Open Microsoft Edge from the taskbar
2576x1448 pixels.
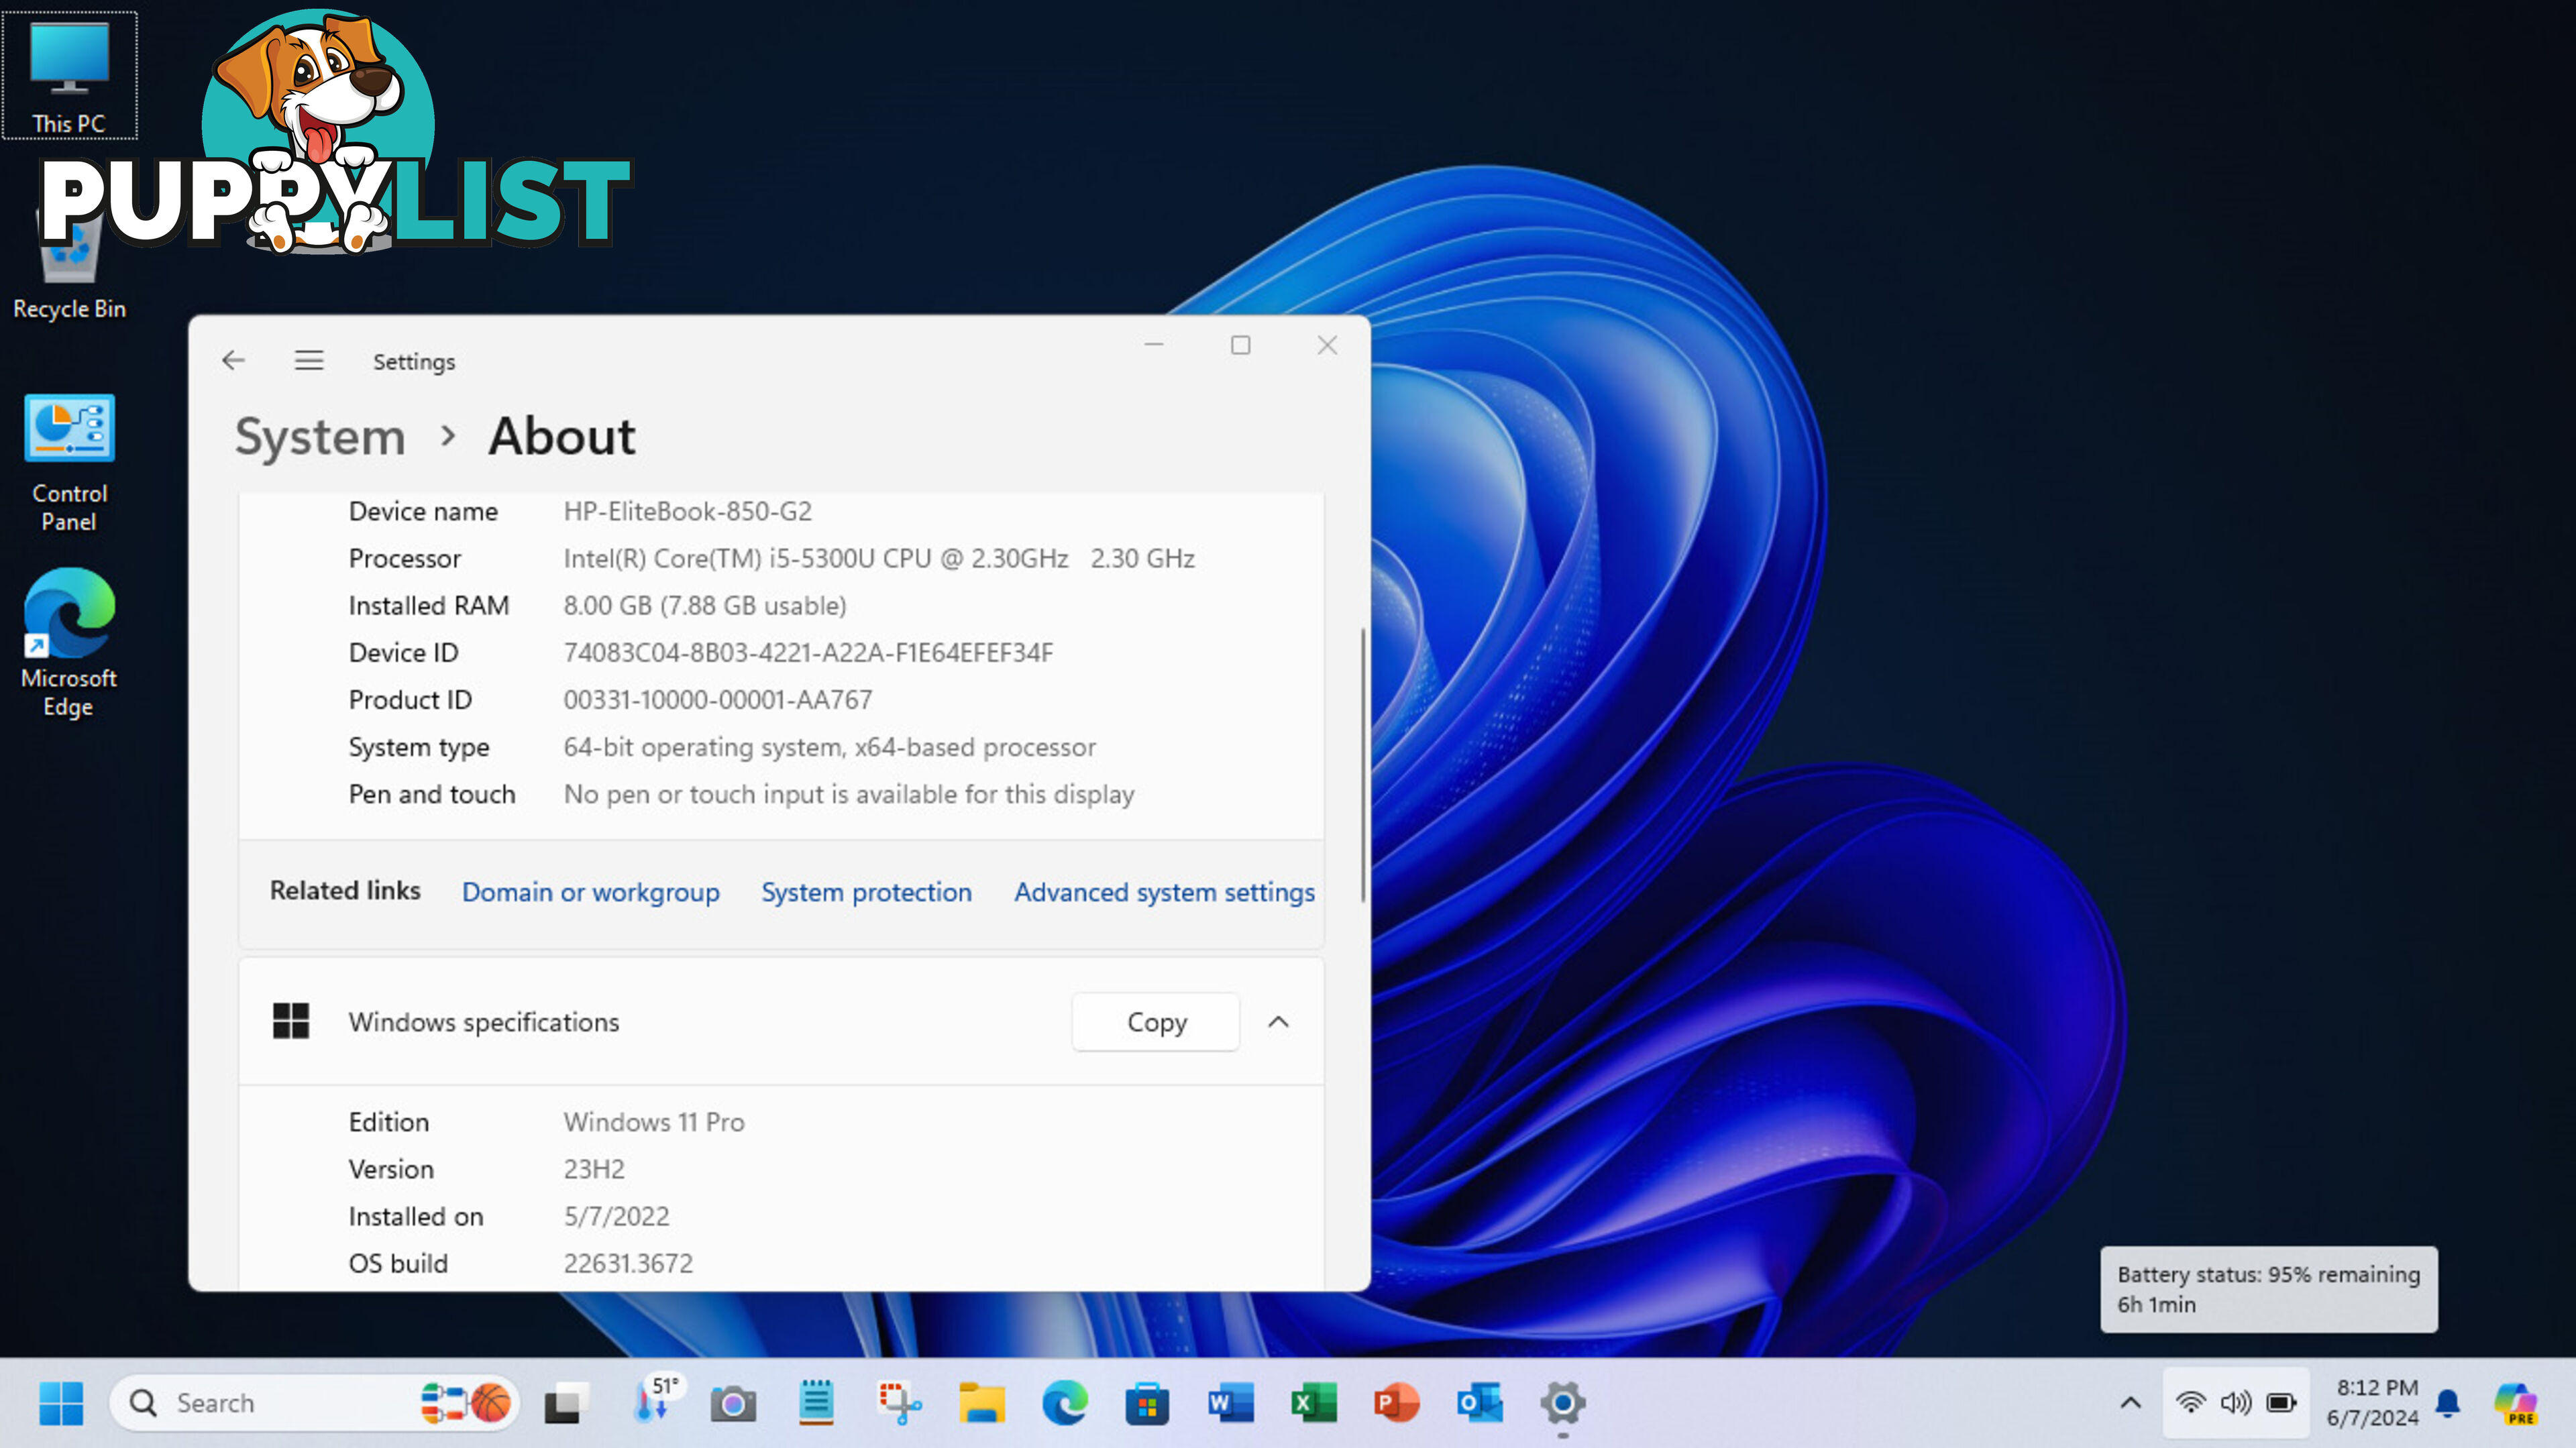tap(1065, 1403)
